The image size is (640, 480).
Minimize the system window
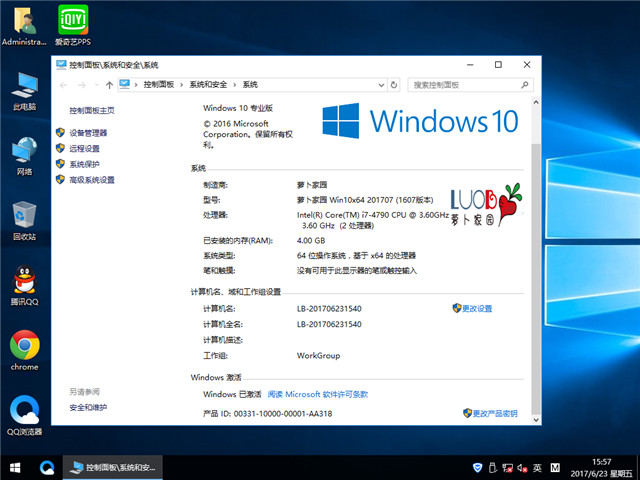tap(470, 64)
